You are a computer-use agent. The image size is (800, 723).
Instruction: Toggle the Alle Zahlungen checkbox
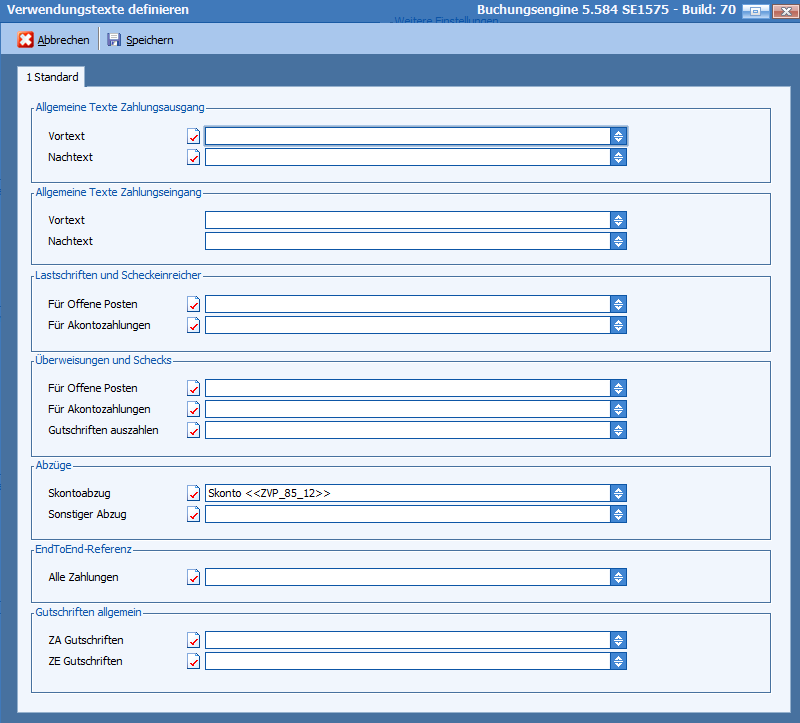(x=194, y=577)
